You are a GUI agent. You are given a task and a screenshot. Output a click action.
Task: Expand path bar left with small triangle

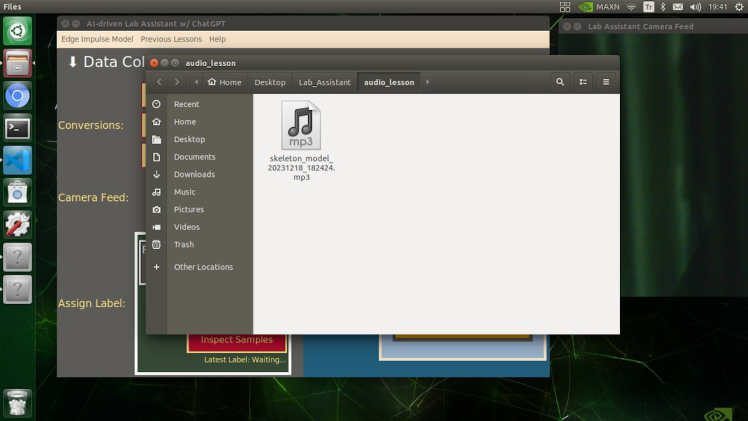(x=196, y=82)
